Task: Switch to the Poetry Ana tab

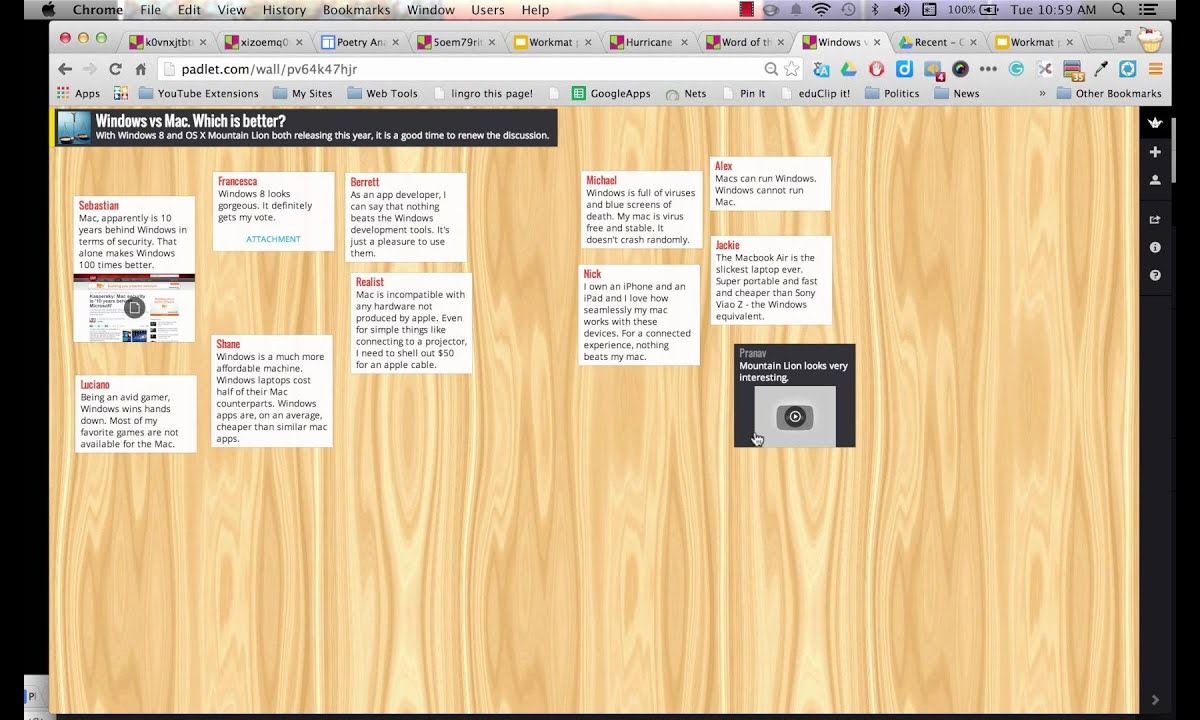Action: coord(361,42)
